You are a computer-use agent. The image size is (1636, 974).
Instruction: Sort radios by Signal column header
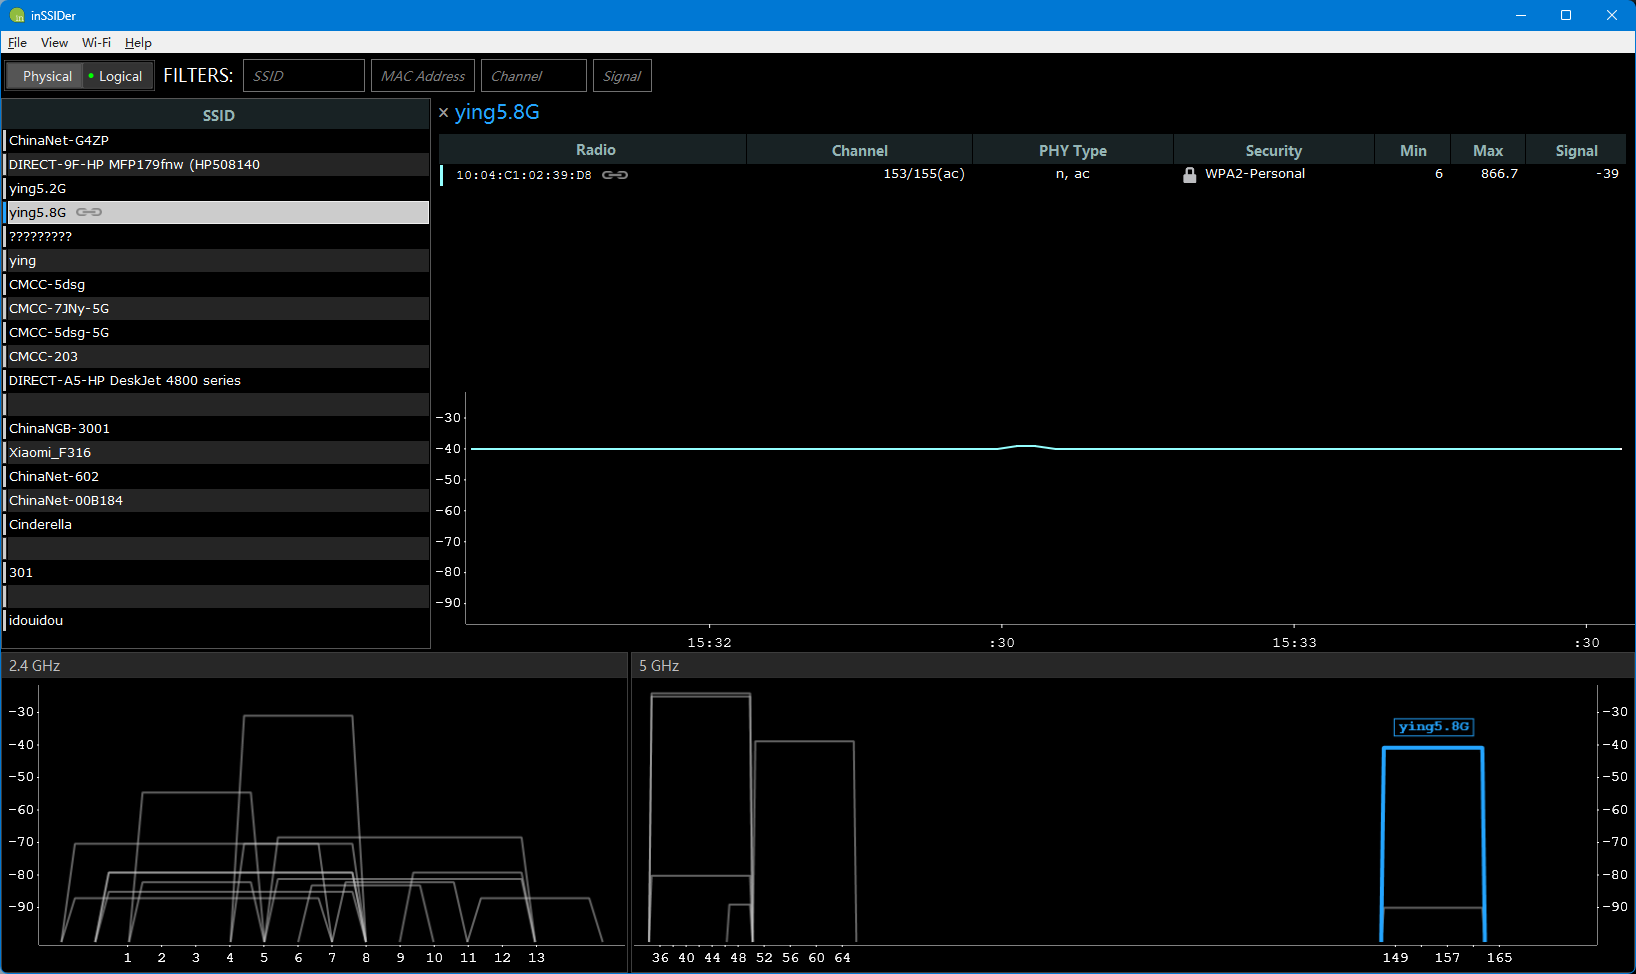coord(1575,151)
